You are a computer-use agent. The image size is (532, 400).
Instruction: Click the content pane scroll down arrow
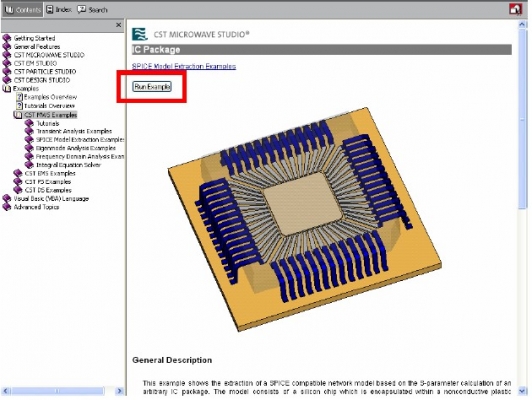522,391
